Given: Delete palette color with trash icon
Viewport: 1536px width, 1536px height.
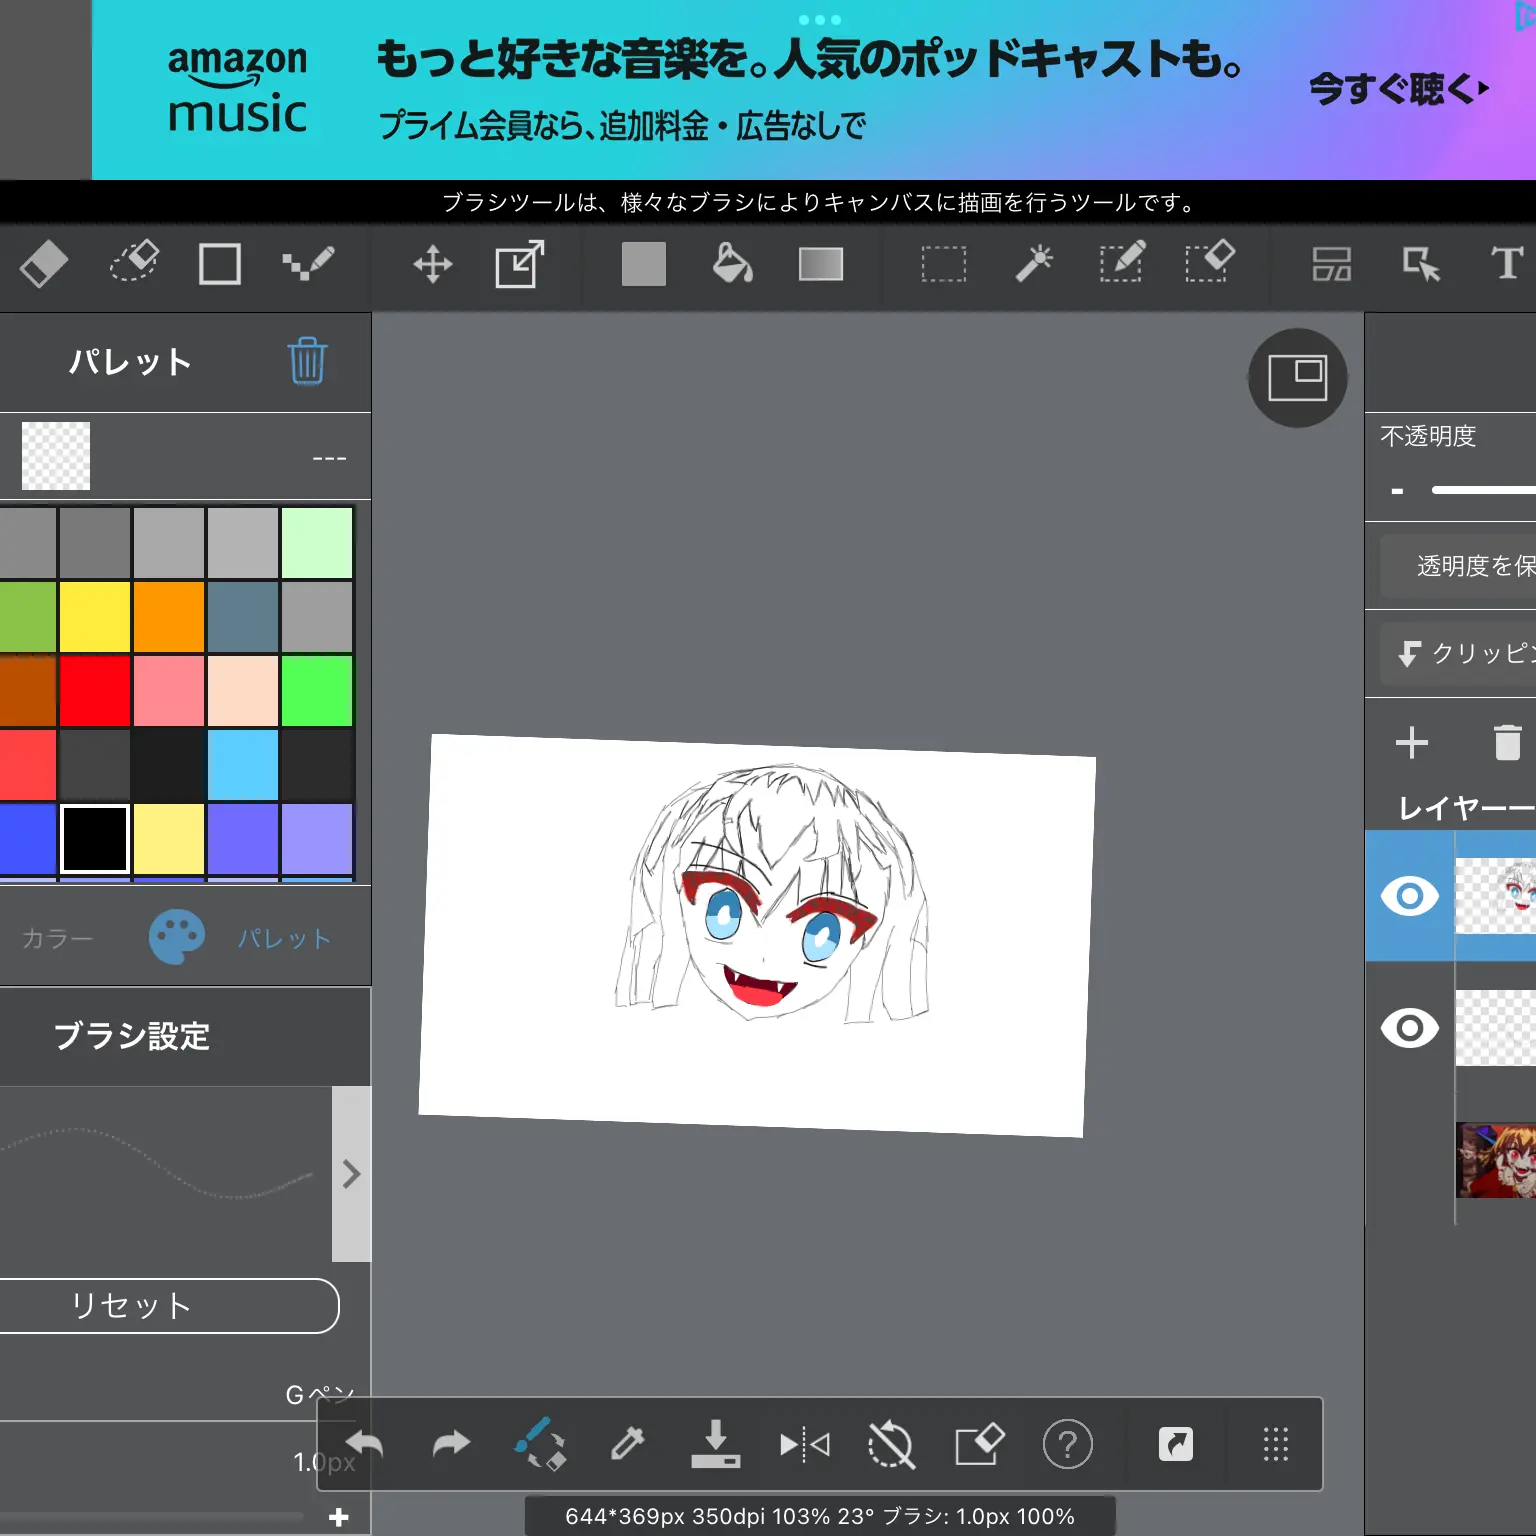Looking at the screenshot, I should [307, 361].
